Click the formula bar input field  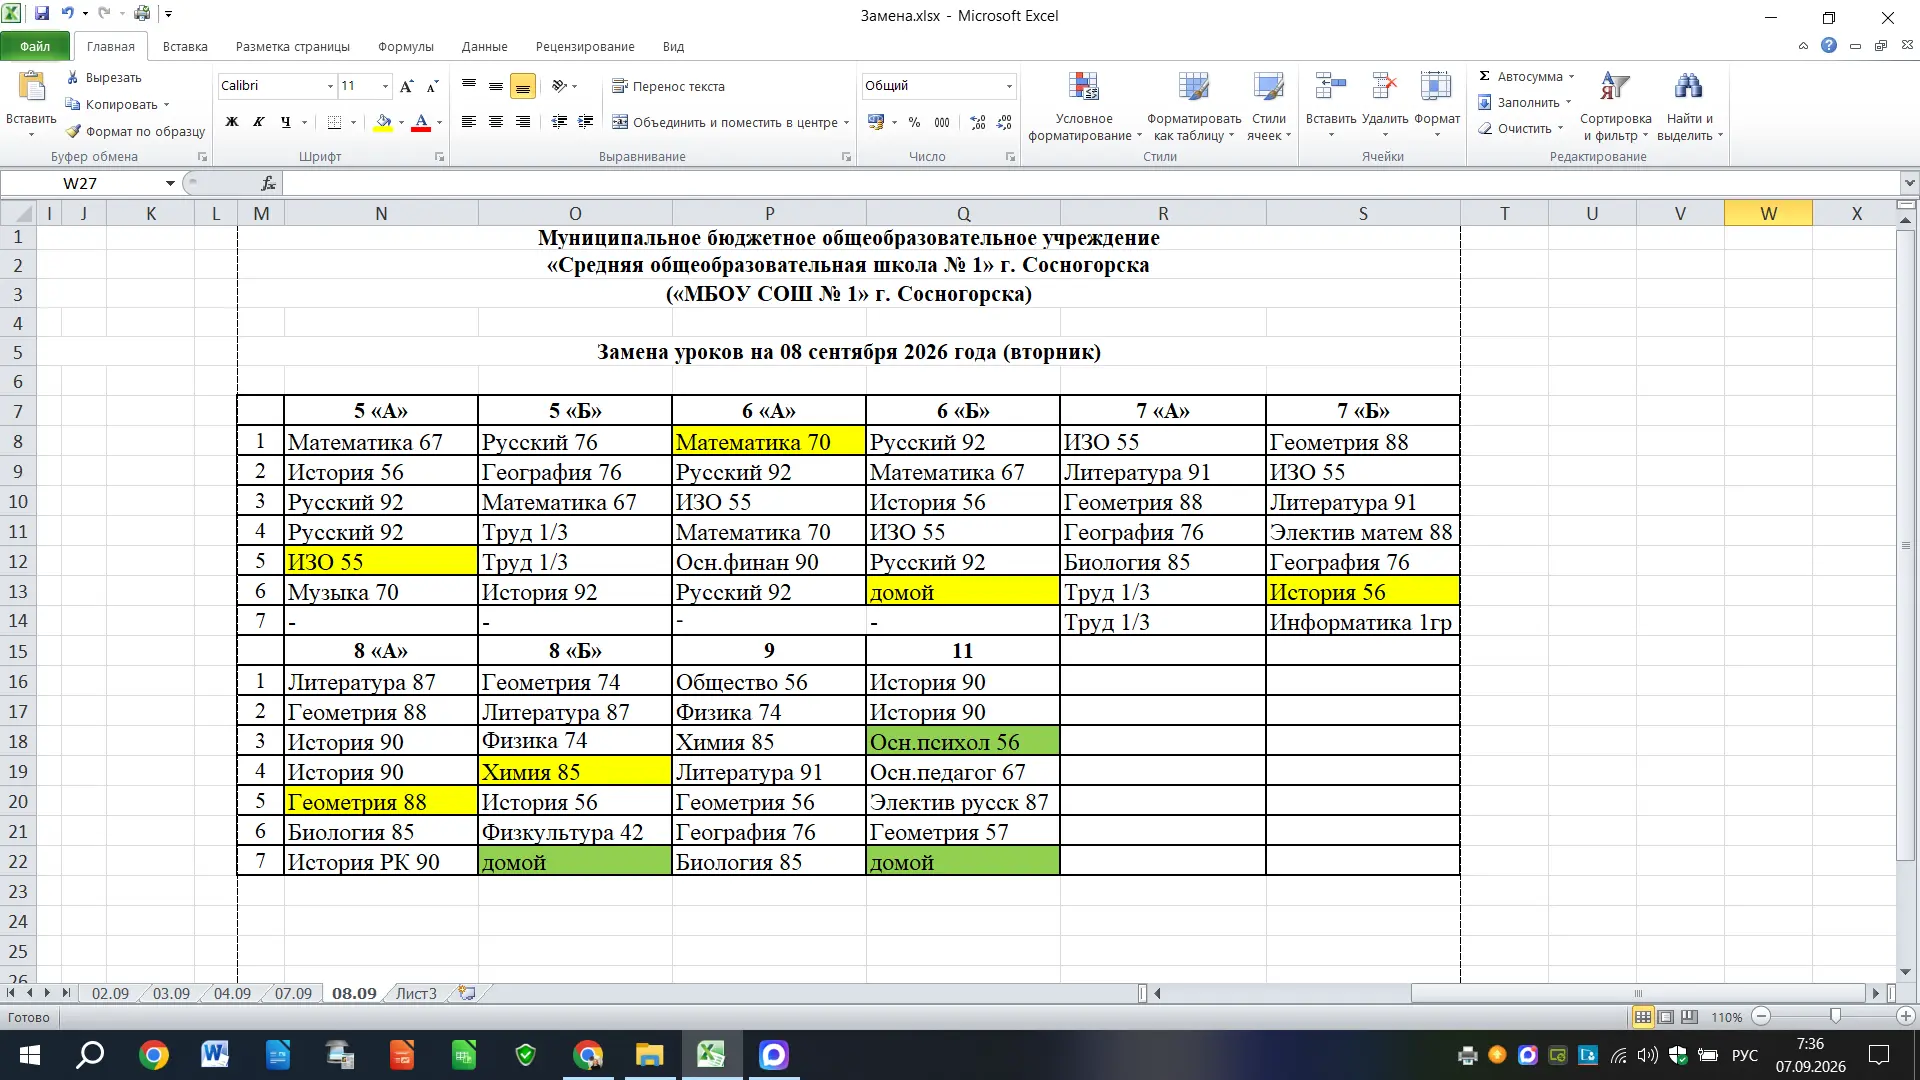(x=1090, y=183)
